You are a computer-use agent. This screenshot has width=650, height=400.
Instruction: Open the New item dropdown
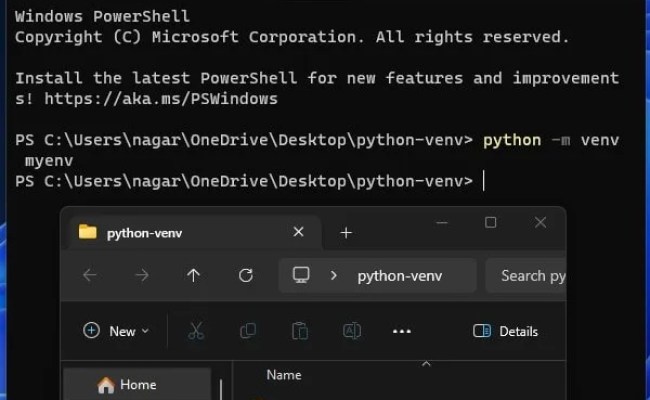click(116, 331)
